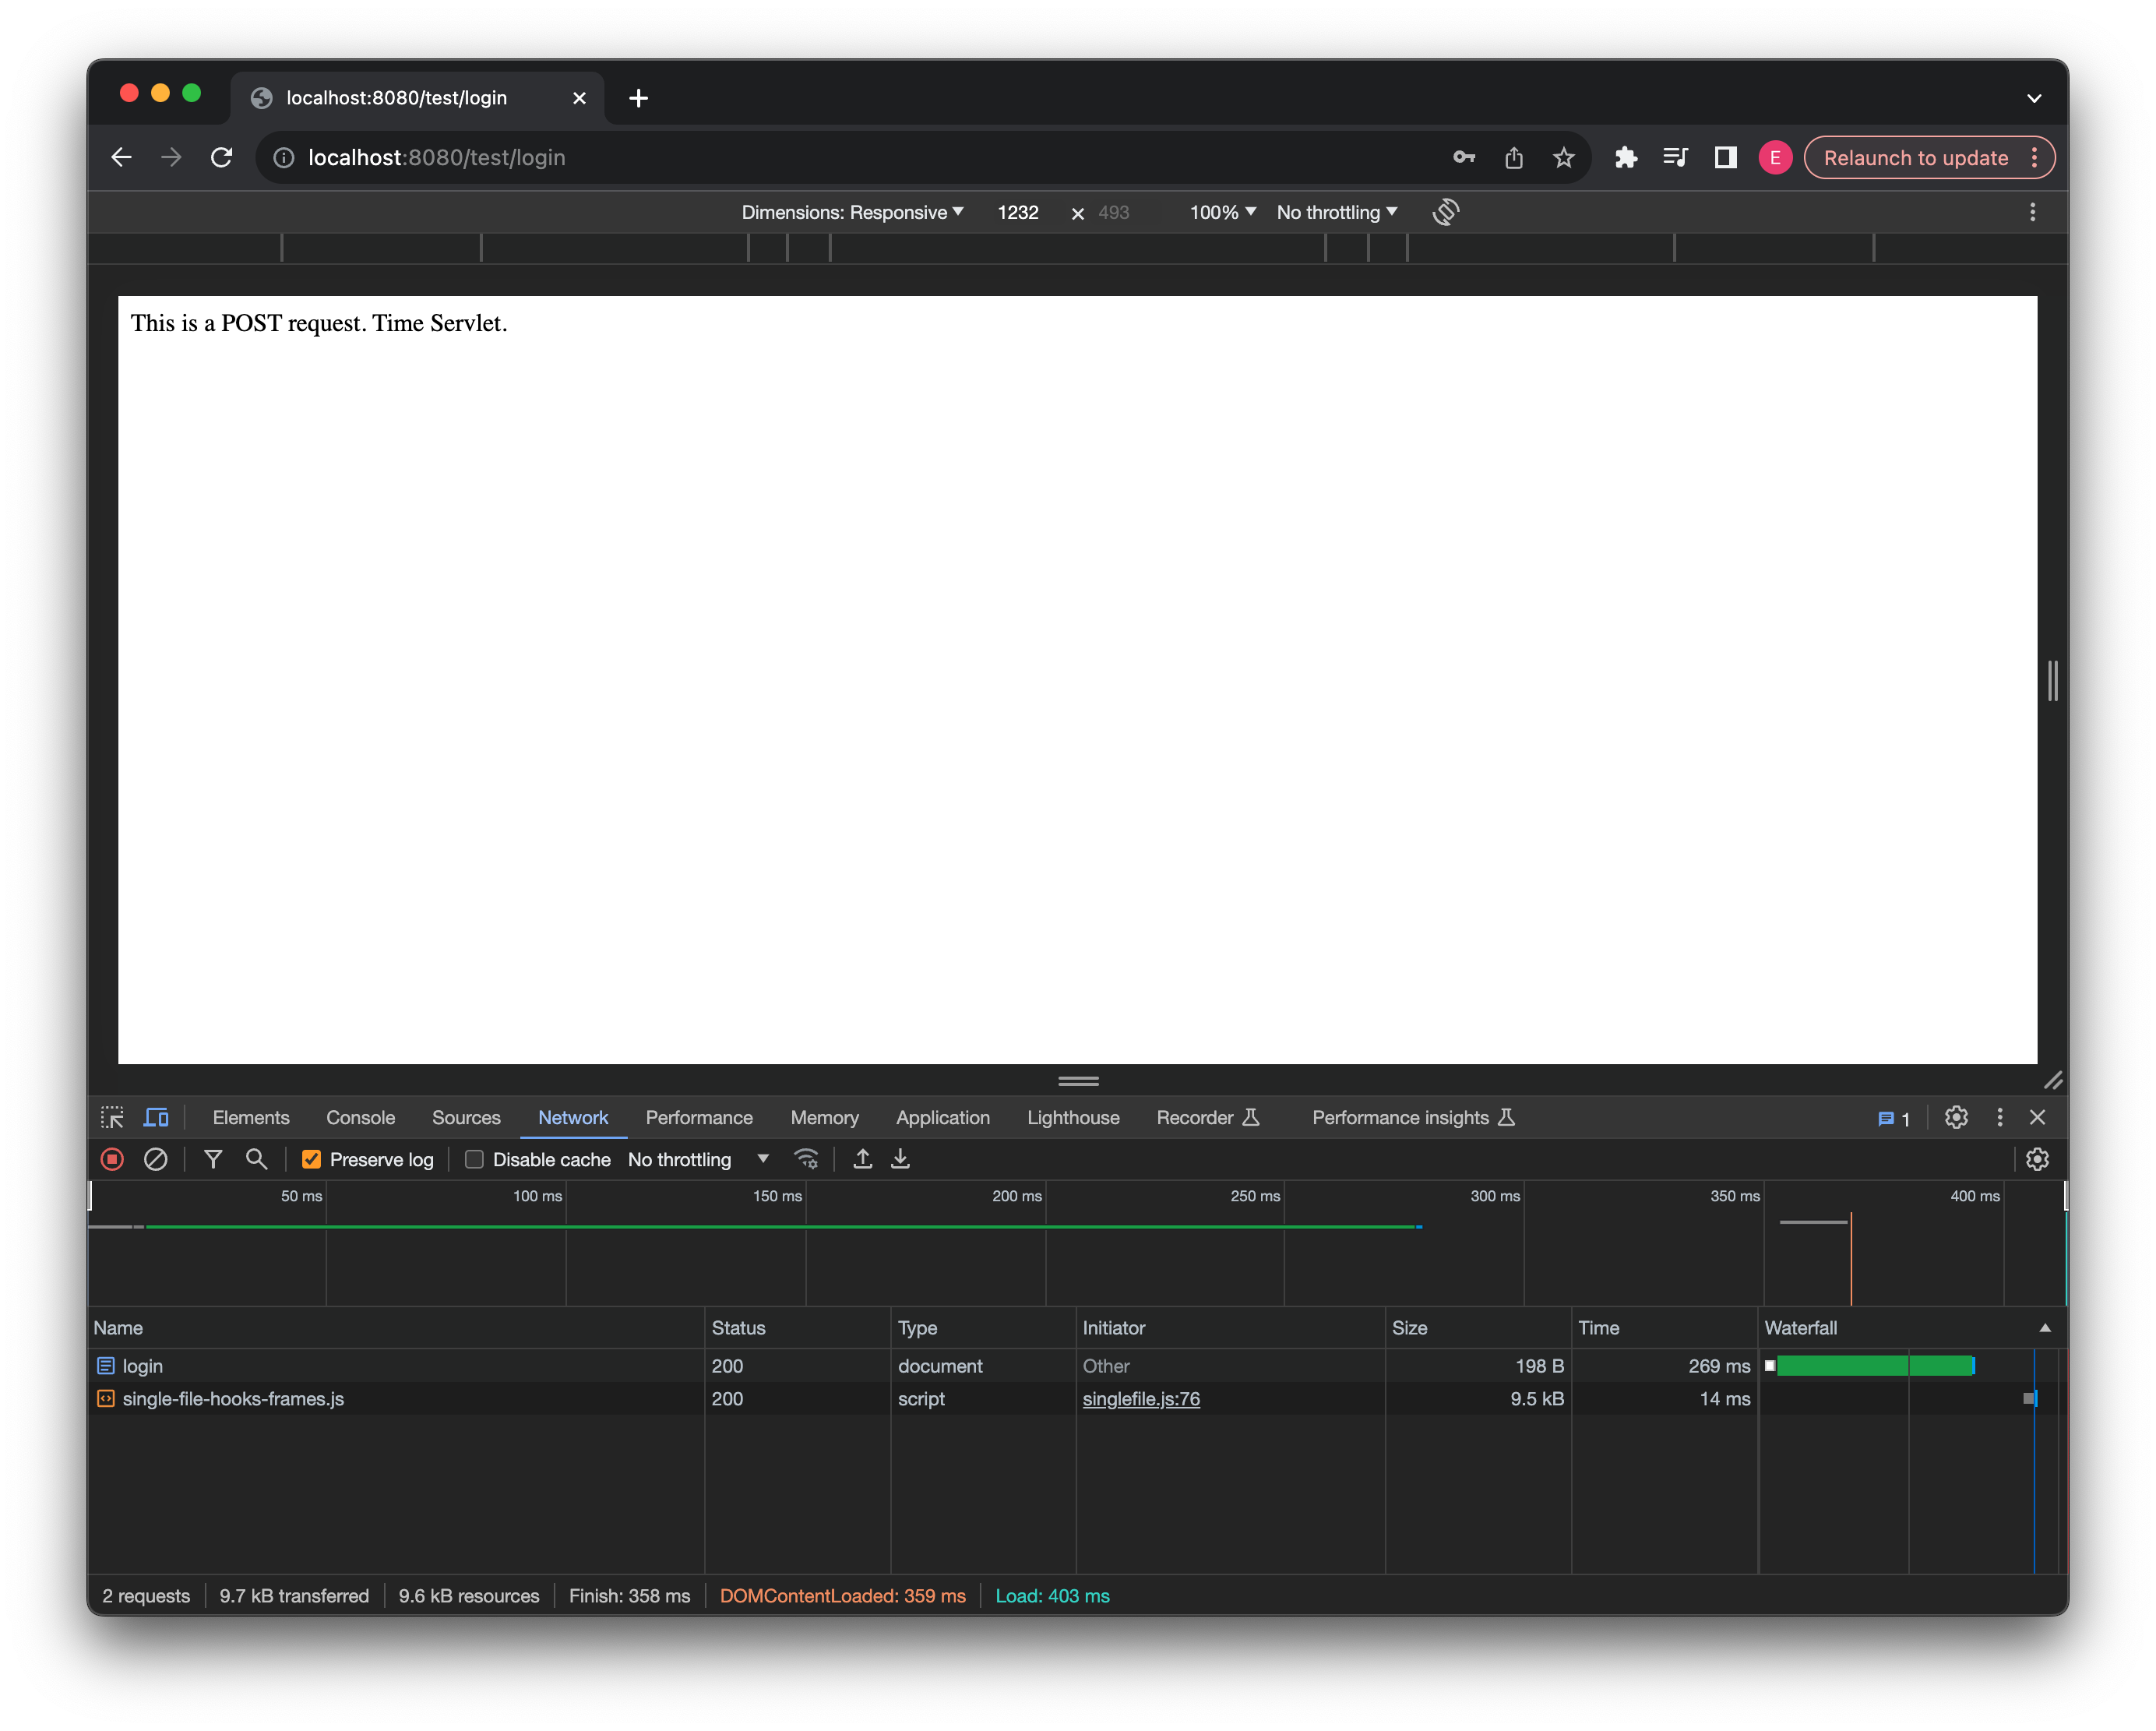Click the import HAR file upload icon
Viewport: 2156px width, 1731px height.
click(862, 1159)
